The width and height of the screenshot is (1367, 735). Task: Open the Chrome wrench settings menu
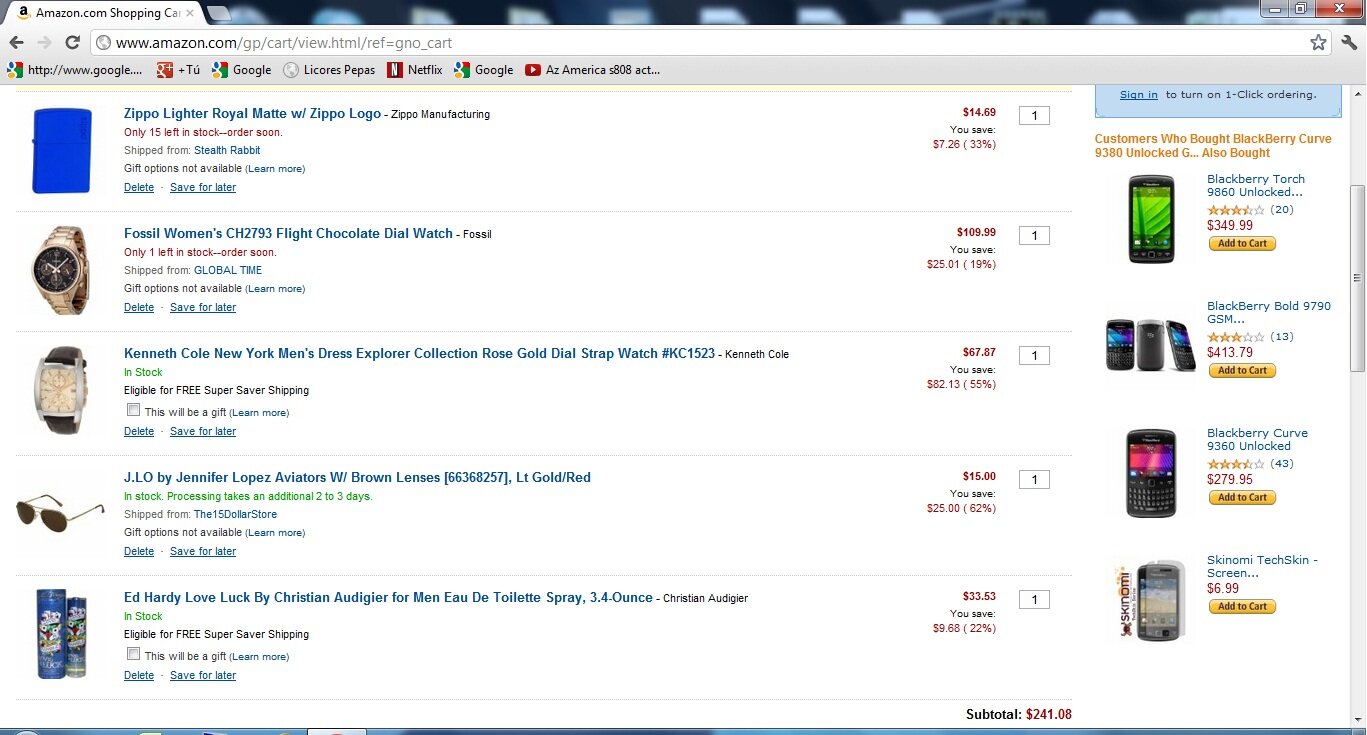click(1349, 42)
